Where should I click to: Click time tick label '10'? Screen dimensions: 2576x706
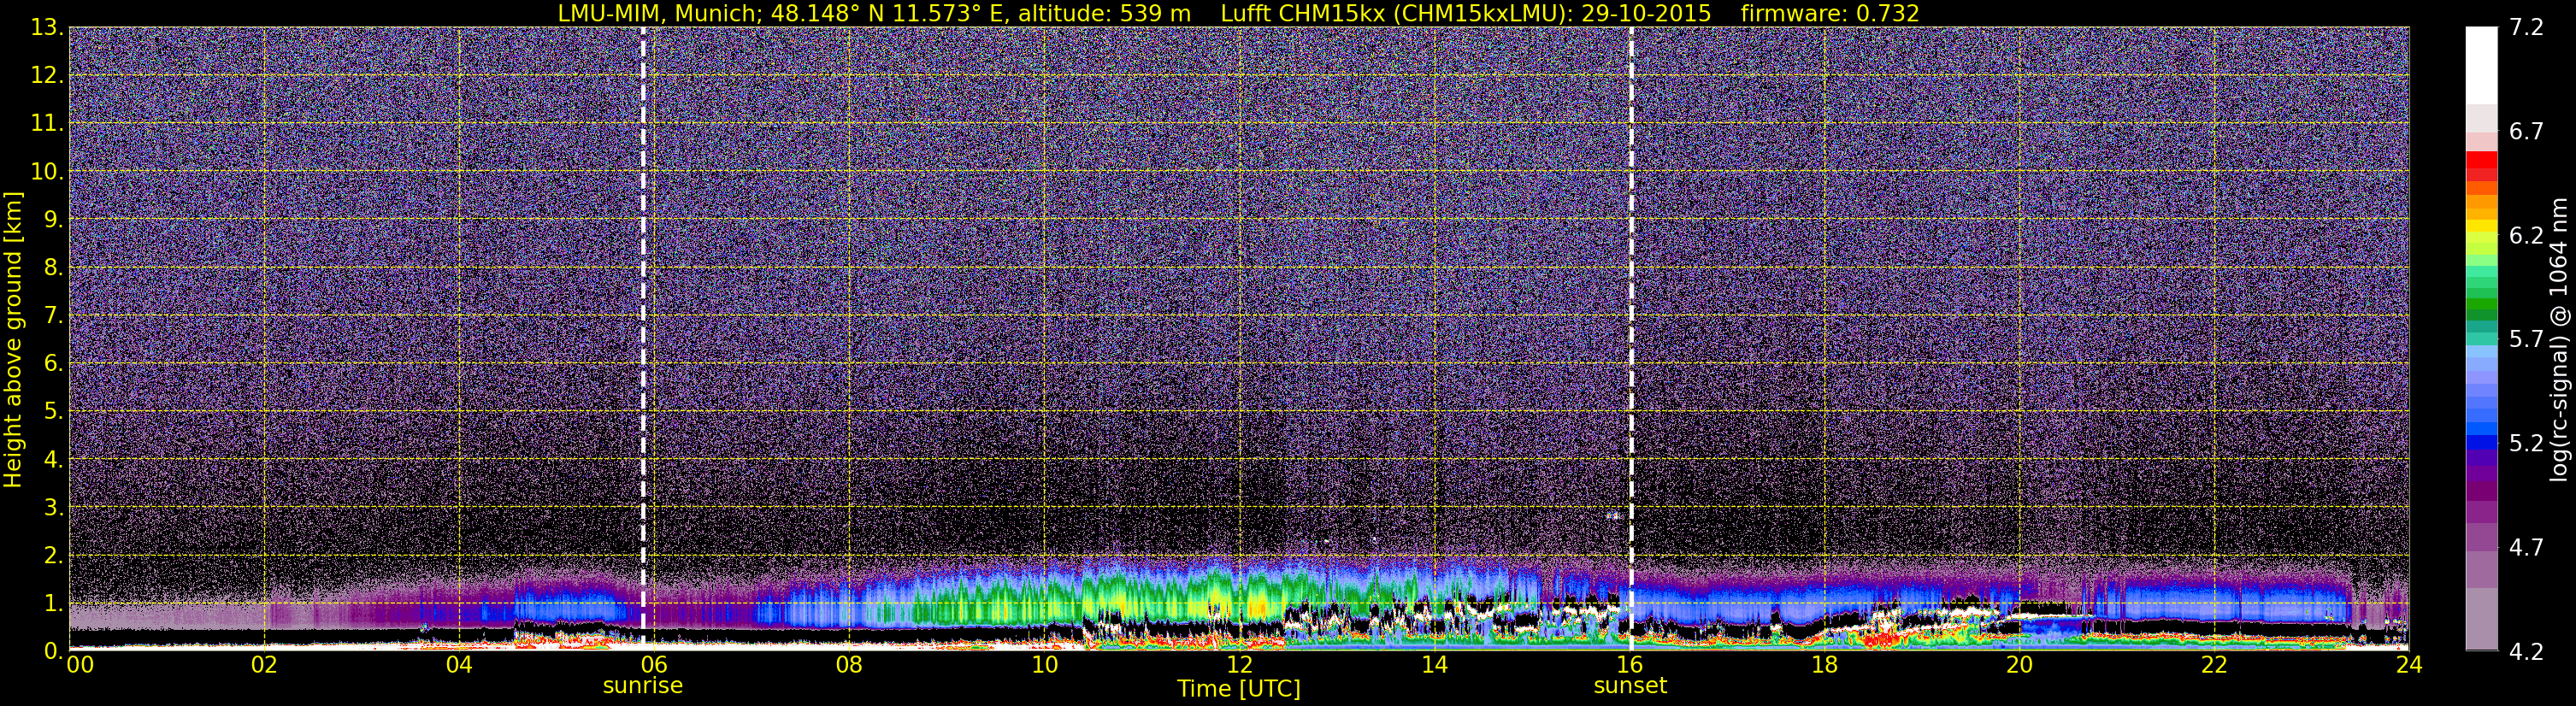point(1044,666)
